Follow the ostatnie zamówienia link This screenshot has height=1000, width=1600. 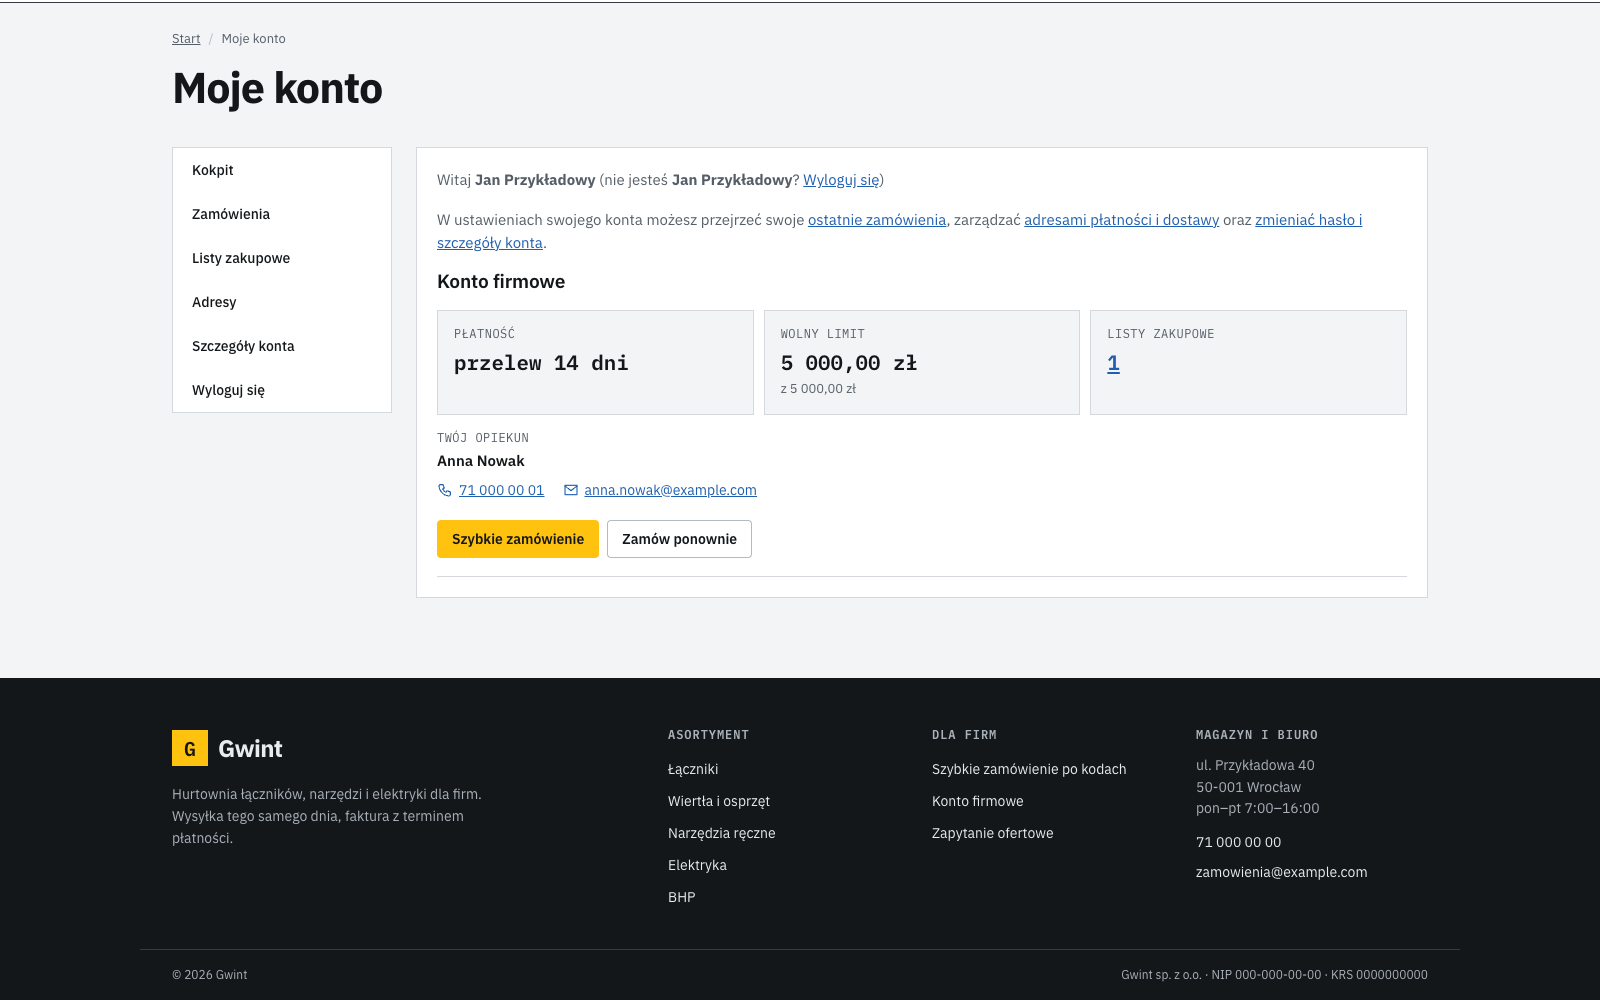pos(877,220)
